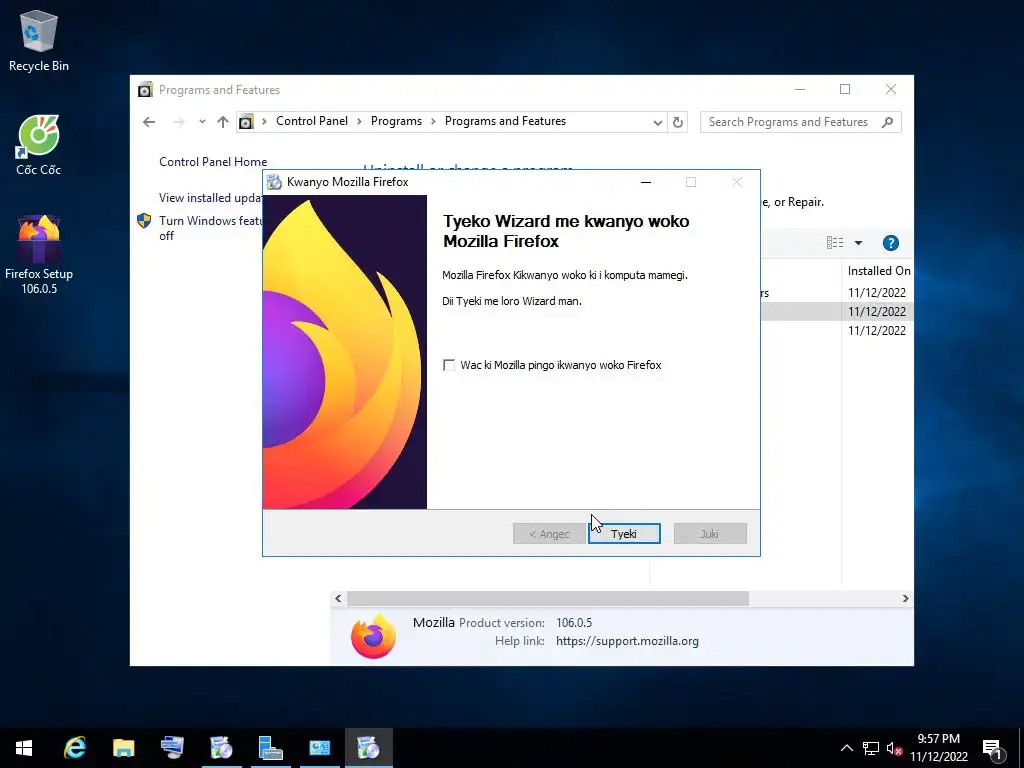Click the Programs and Features breadcrumb
1024x768 pixels.
(505, 121)
